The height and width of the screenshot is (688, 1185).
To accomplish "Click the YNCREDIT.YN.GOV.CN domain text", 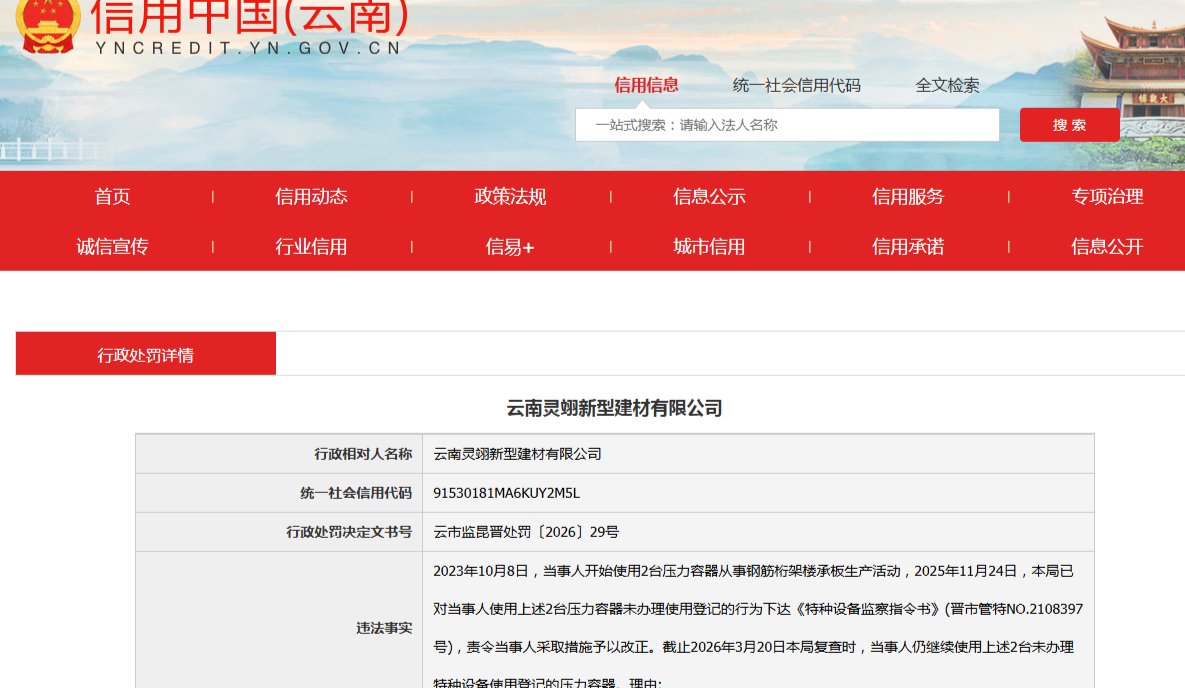I will click(249, 48).
